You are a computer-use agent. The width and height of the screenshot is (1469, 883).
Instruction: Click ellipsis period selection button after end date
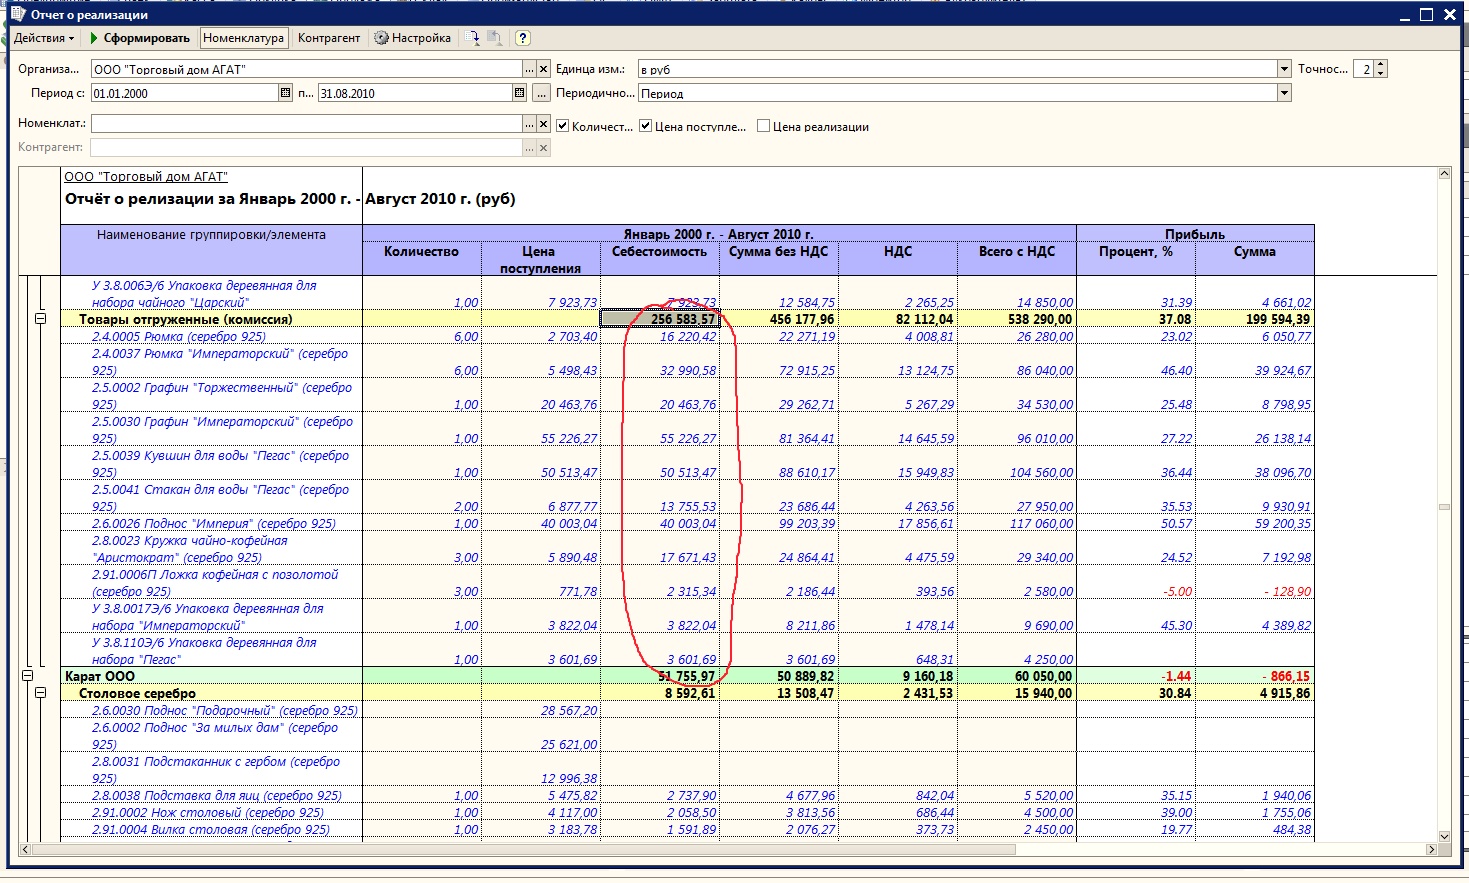541,93
